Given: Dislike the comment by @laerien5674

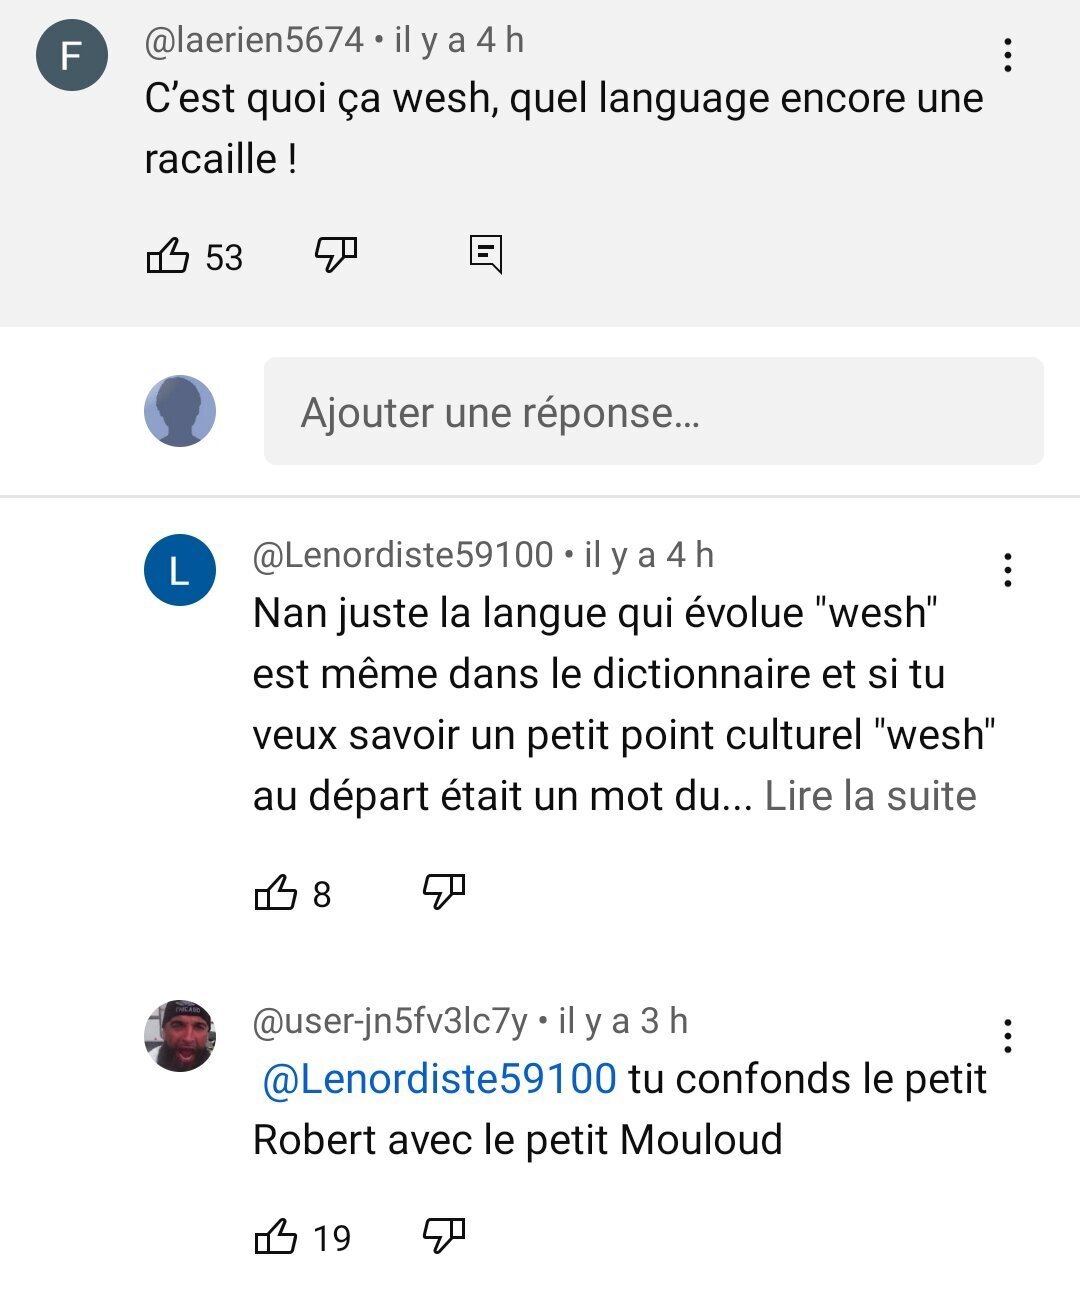Looking at the screenshot, I should point(336,256).
